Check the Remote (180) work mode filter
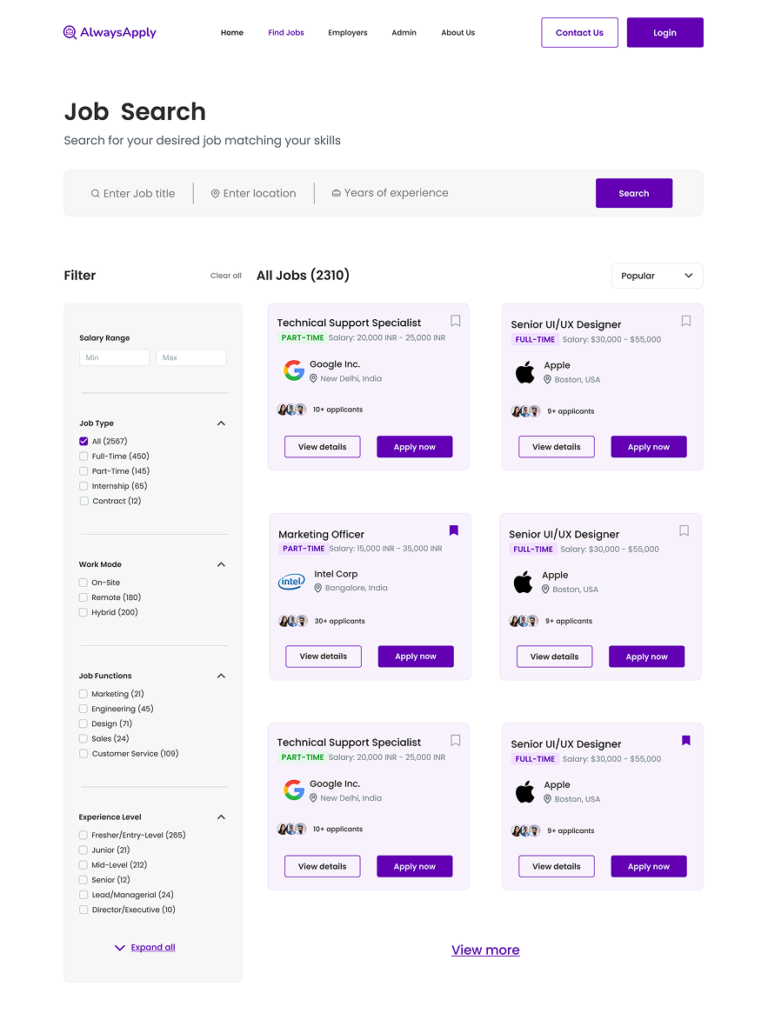The width and height of the screenshot is (768, 1020). (x=84, y=597)
